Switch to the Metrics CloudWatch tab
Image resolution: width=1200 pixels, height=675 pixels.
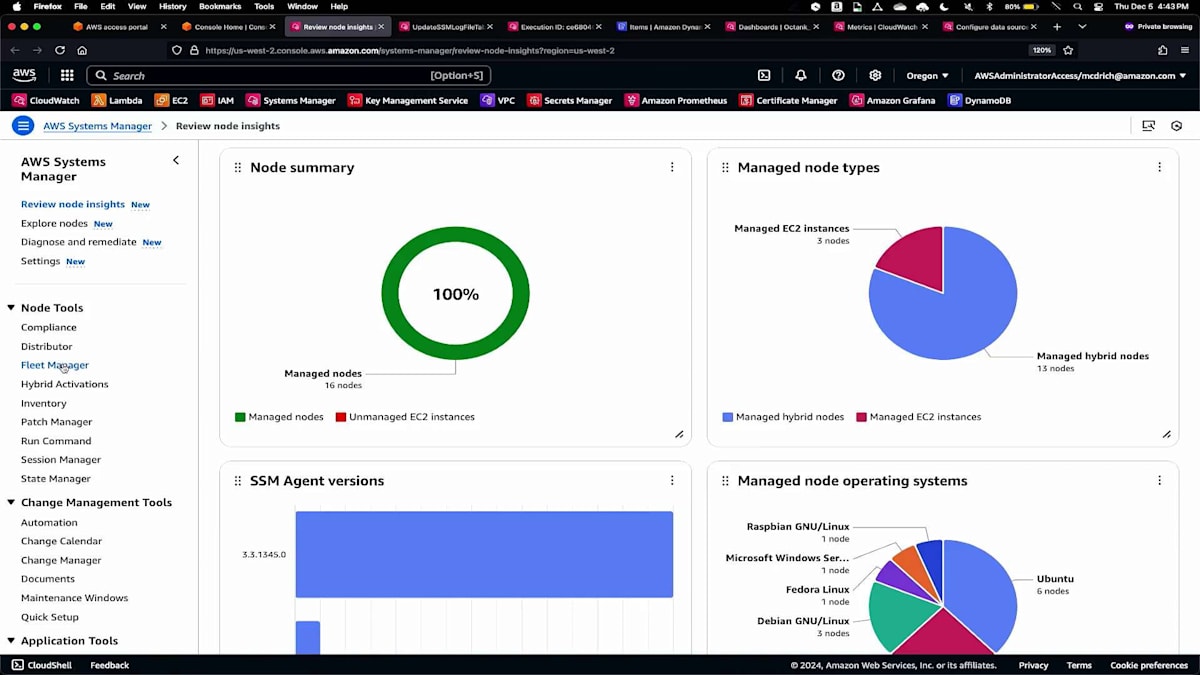[x=881, y=27]
